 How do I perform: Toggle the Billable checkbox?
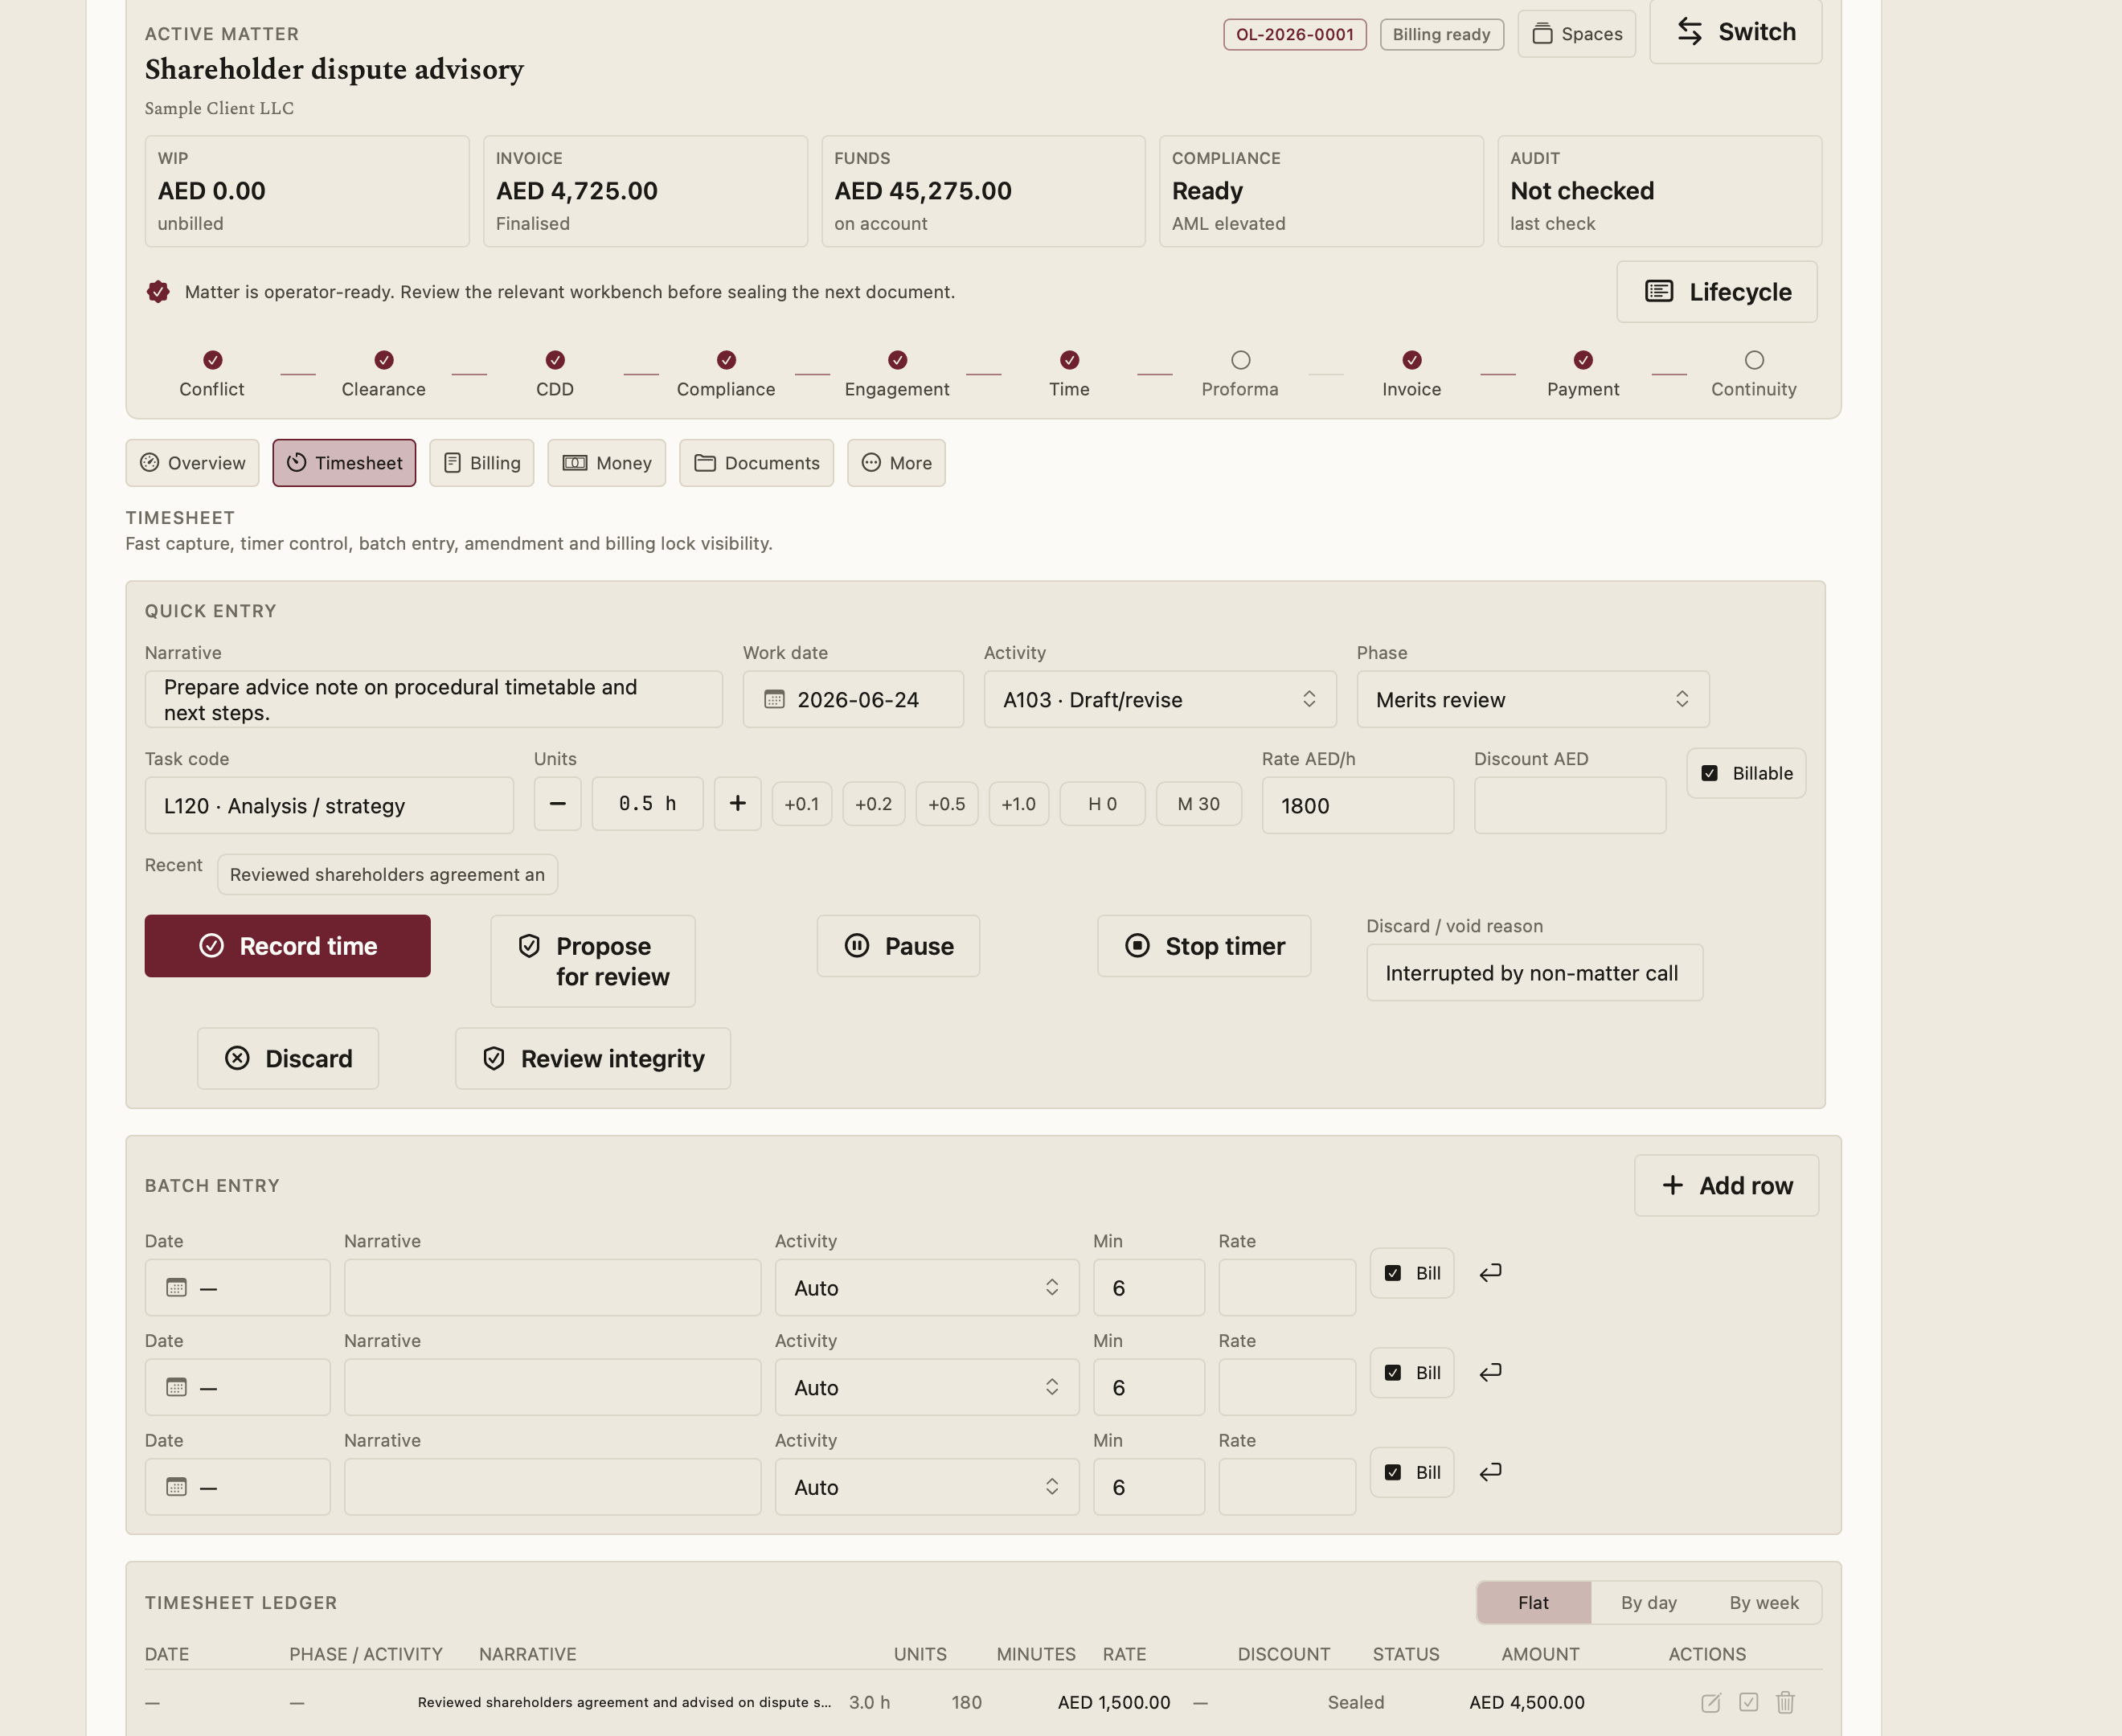(1710, 773)
